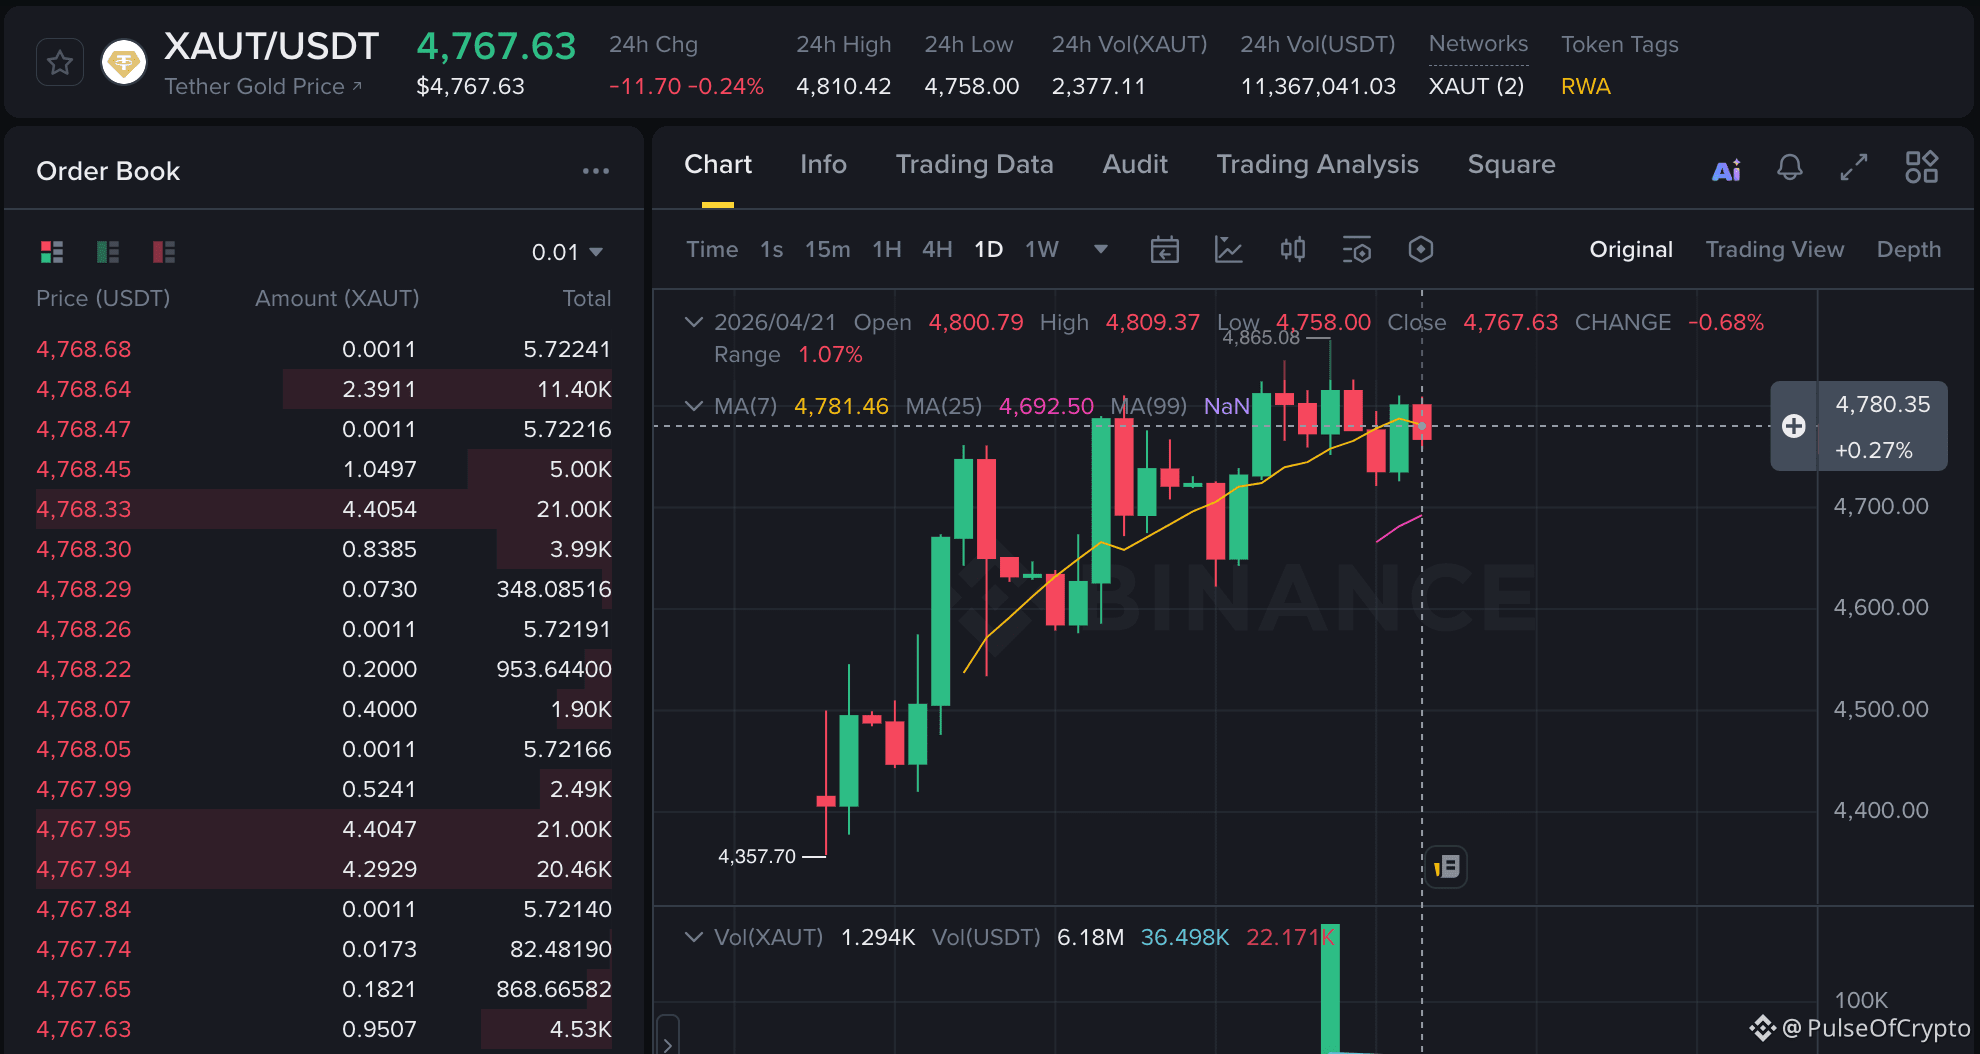Open the news marker icon on chart

pos(1446,866)
